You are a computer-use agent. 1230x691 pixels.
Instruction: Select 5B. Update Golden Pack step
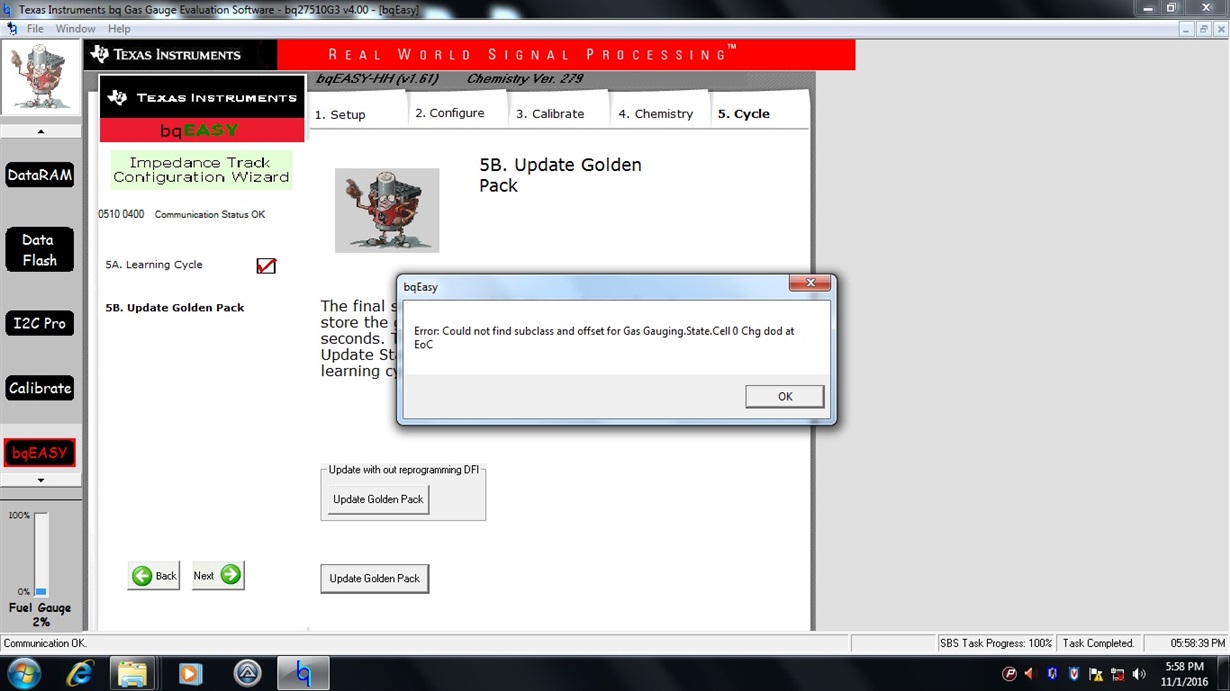(175, 308)
